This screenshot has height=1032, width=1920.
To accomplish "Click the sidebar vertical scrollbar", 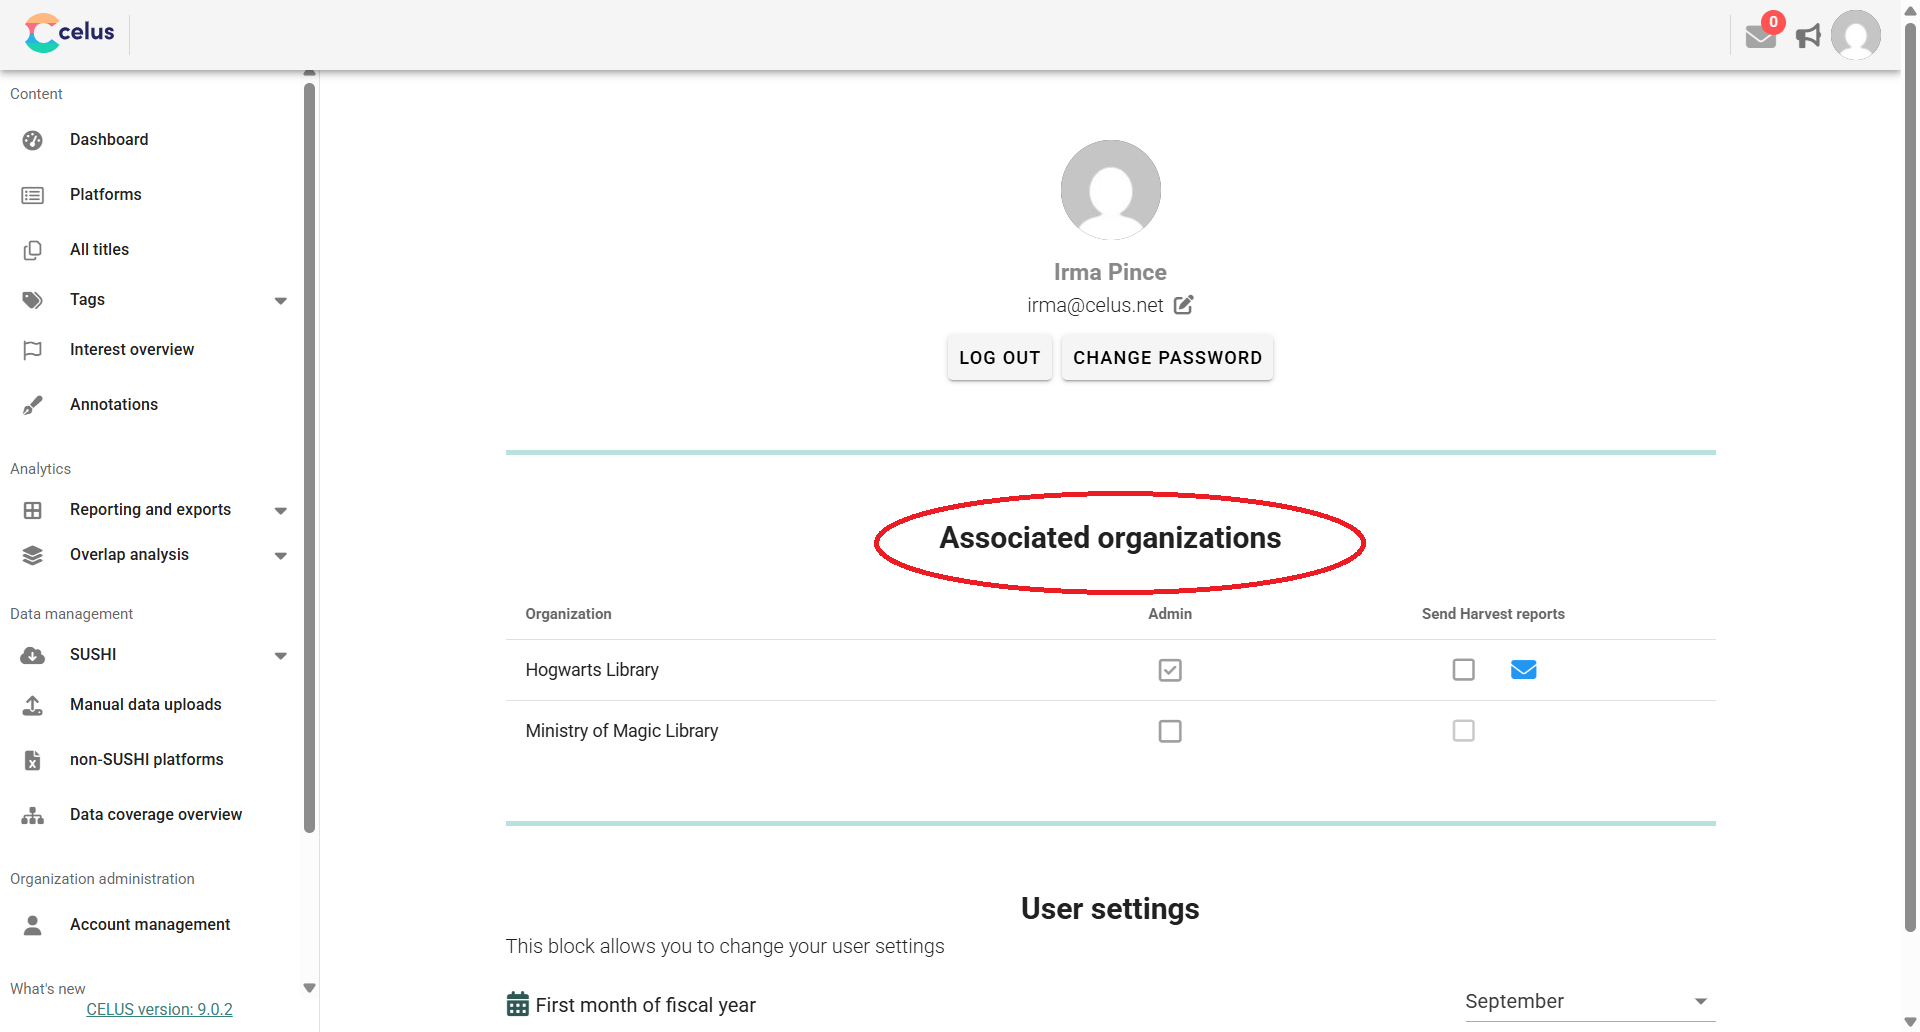I will (x=309, y=457).
